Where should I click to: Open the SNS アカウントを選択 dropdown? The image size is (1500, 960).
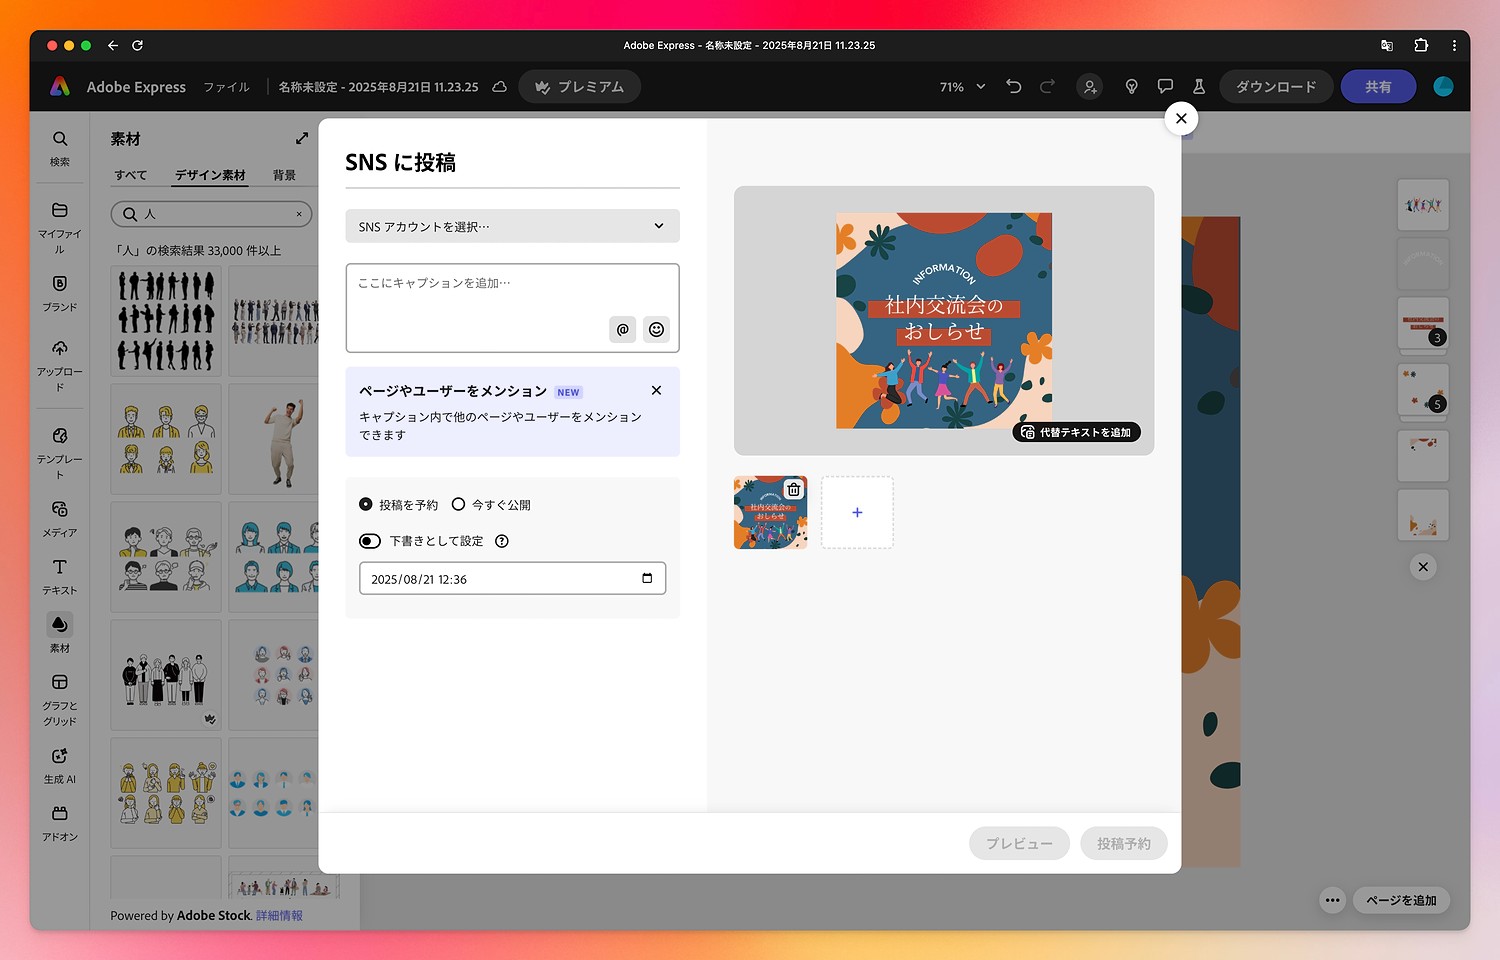(512, 226)
